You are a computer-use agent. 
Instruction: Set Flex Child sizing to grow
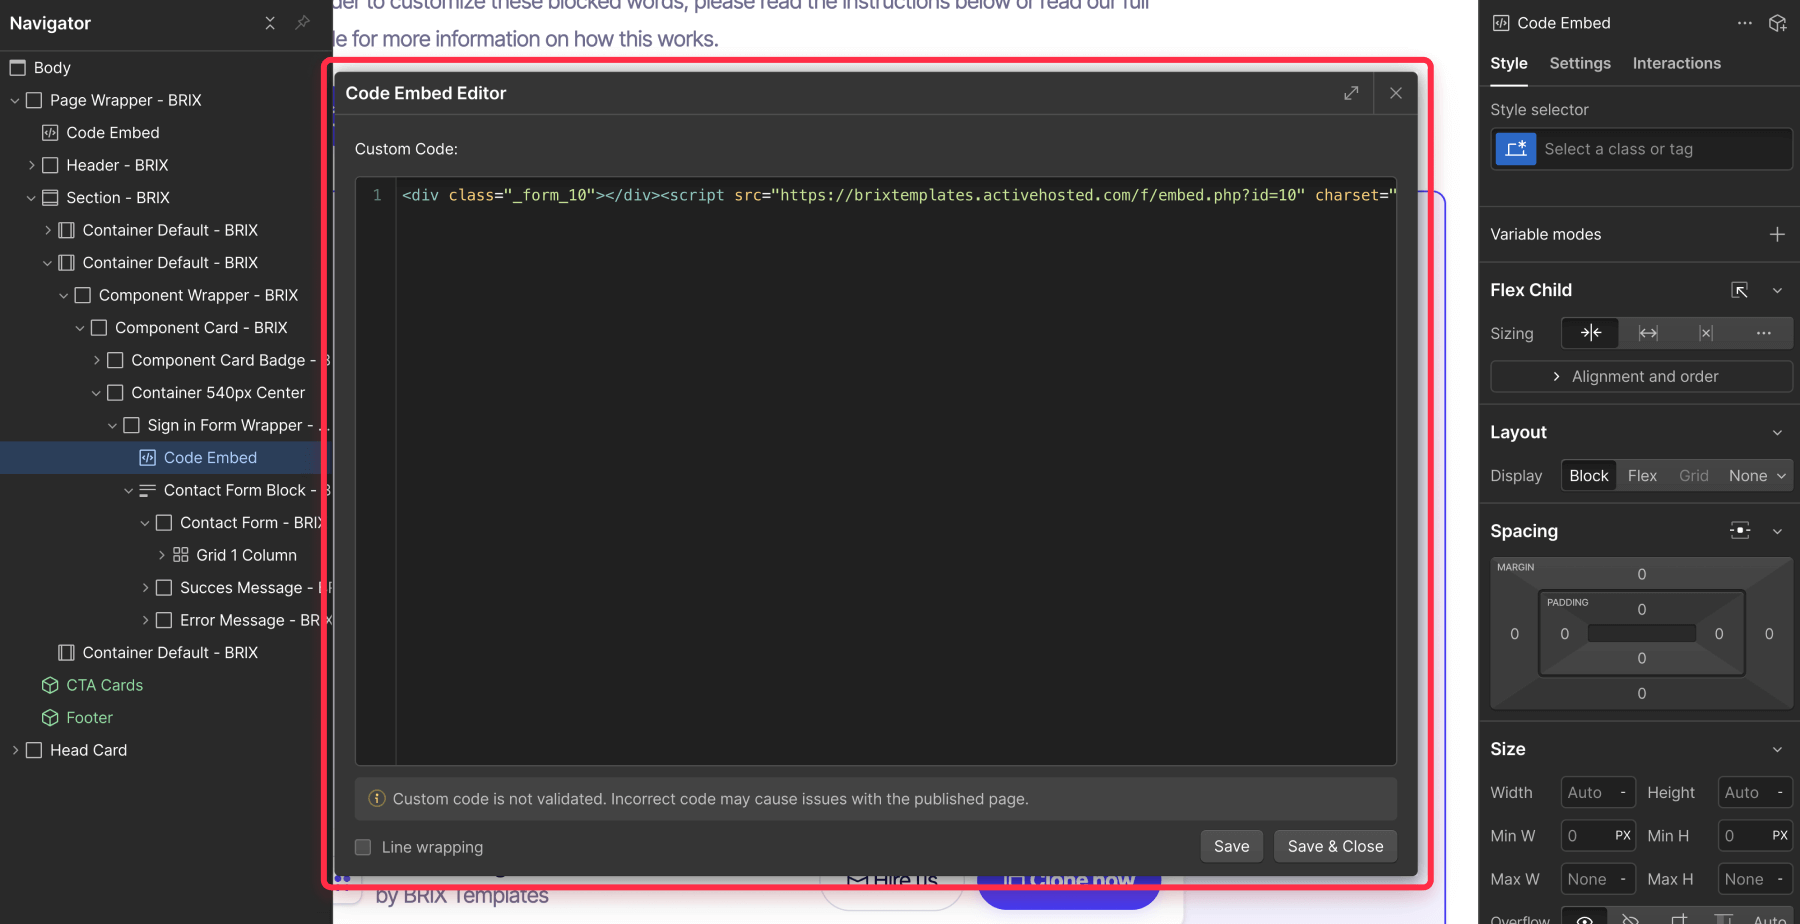point(1648,333)
